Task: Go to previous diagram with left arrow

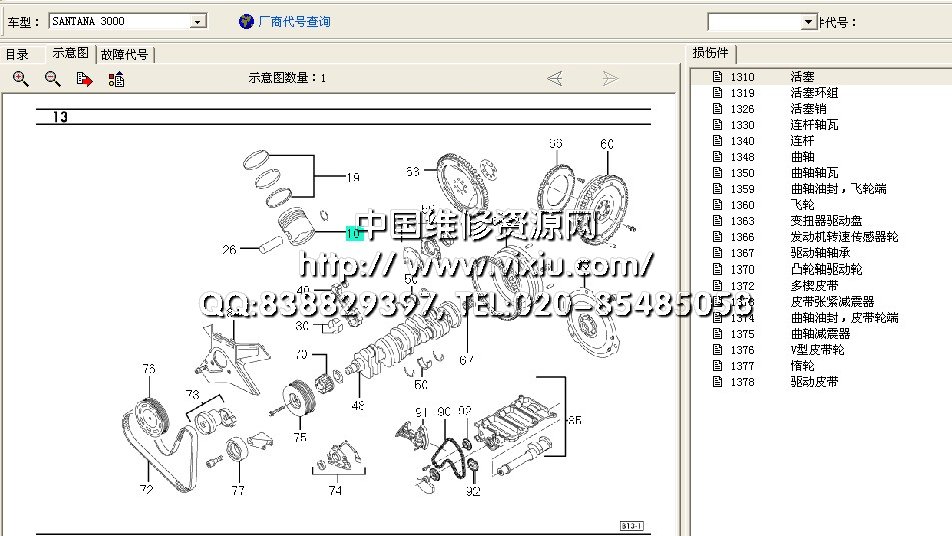Action: [x=555, y=78]
